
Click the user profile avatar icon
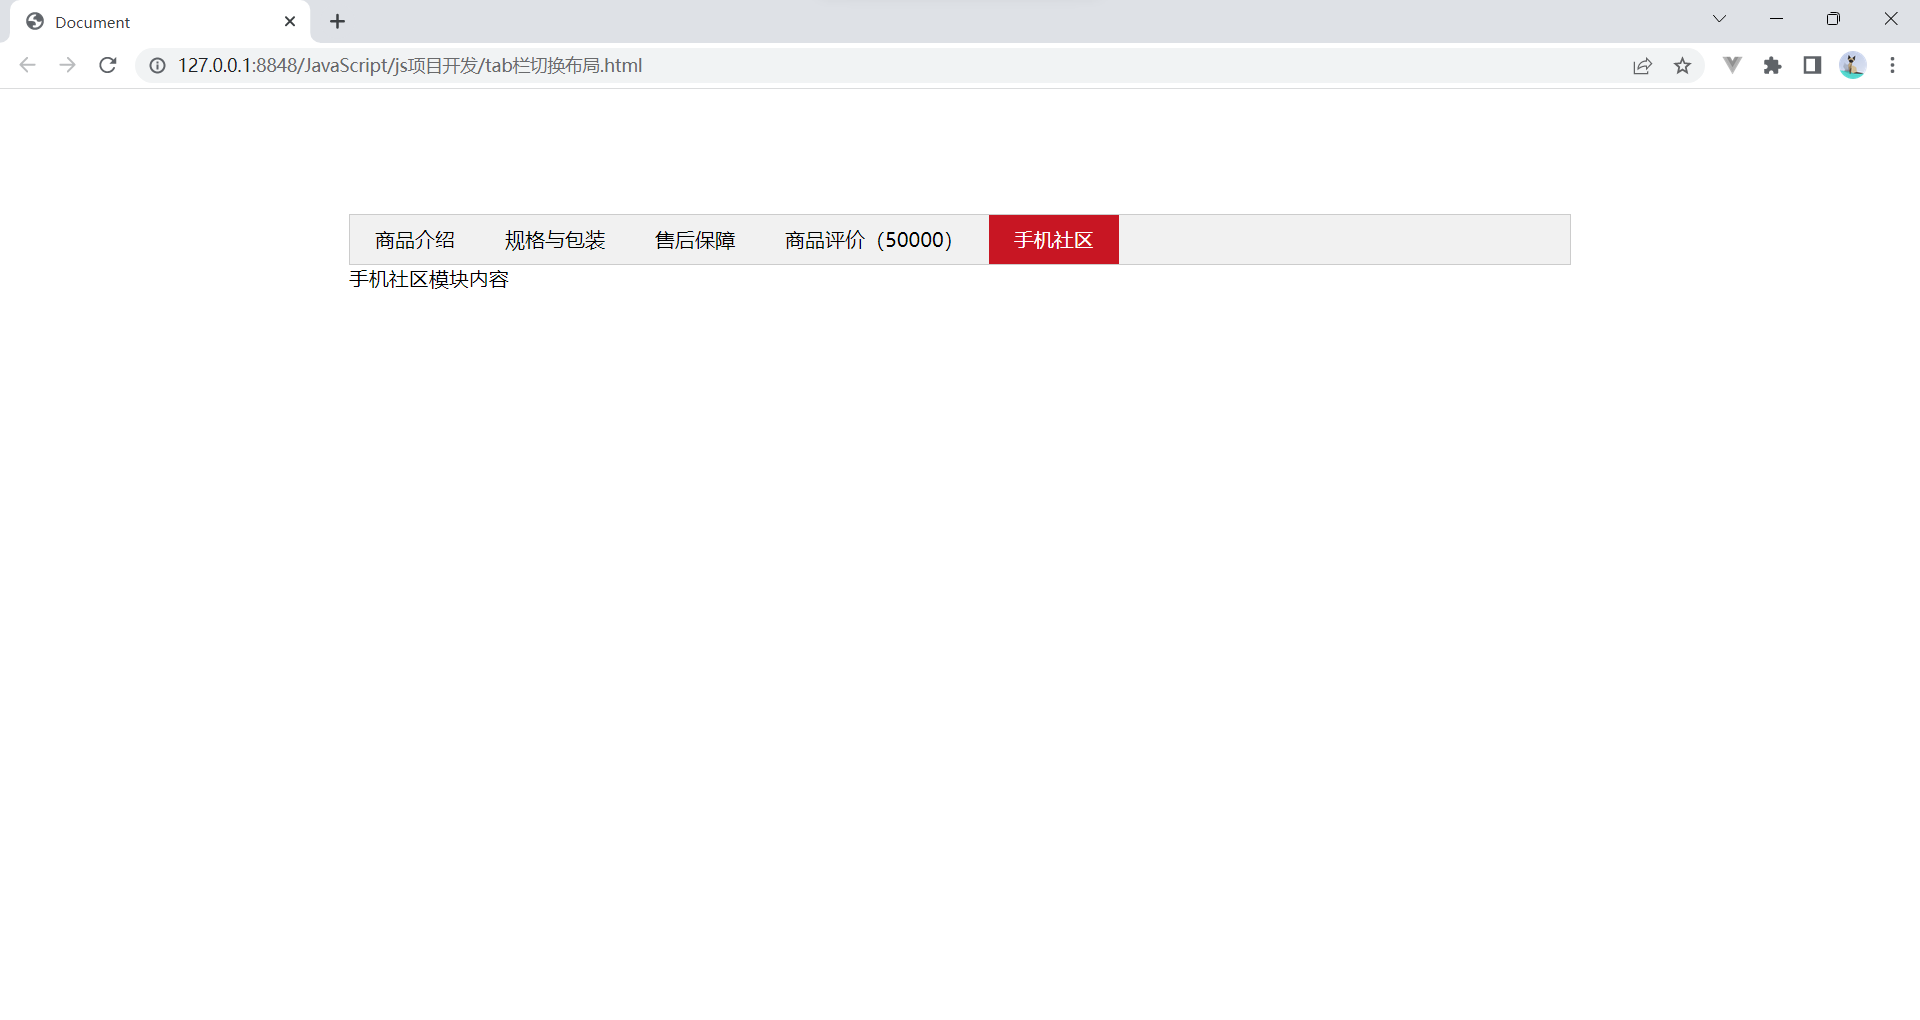click(1853, 65)
